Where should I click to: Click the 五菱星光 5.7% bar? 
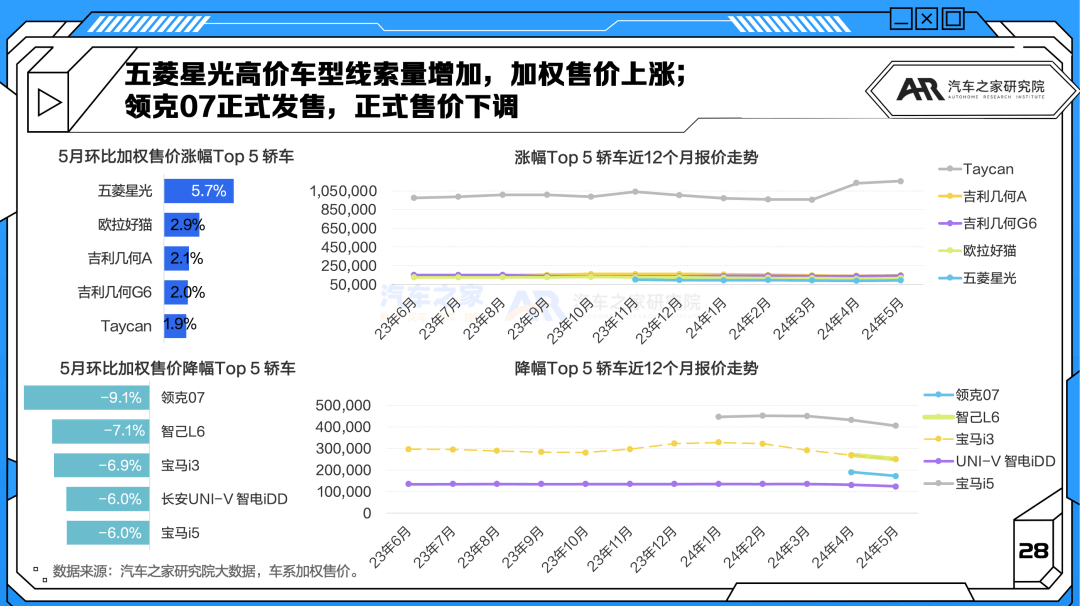pyautogui.click(x=199, y=191)
